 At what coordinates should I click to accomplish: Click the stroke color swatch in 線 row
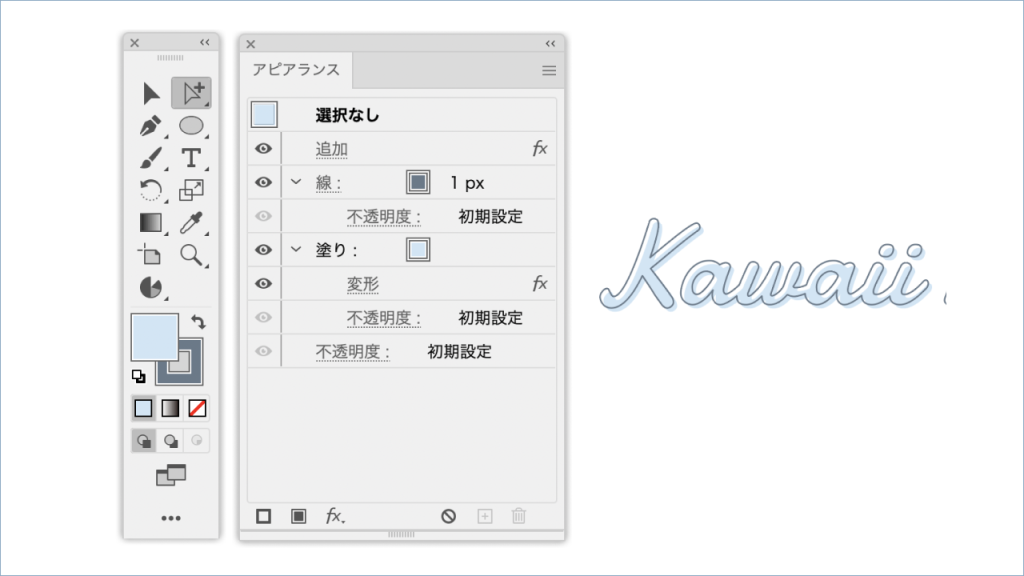[418, 182]
